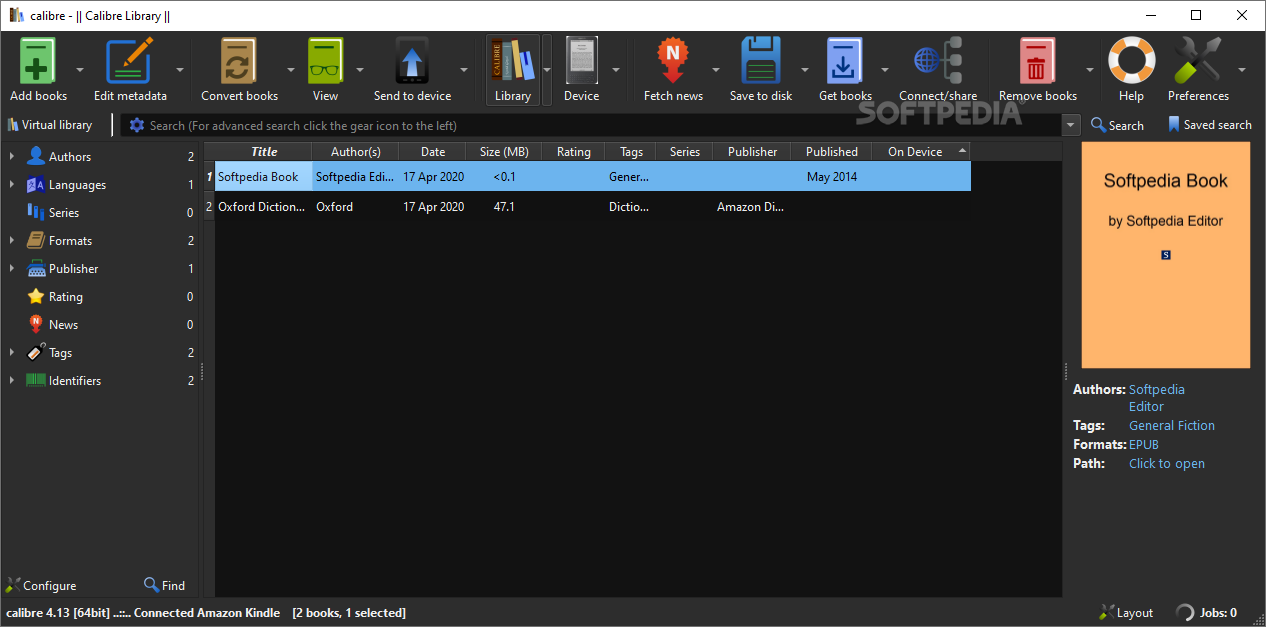Expand the Formats category

click(x=11, y=241)
